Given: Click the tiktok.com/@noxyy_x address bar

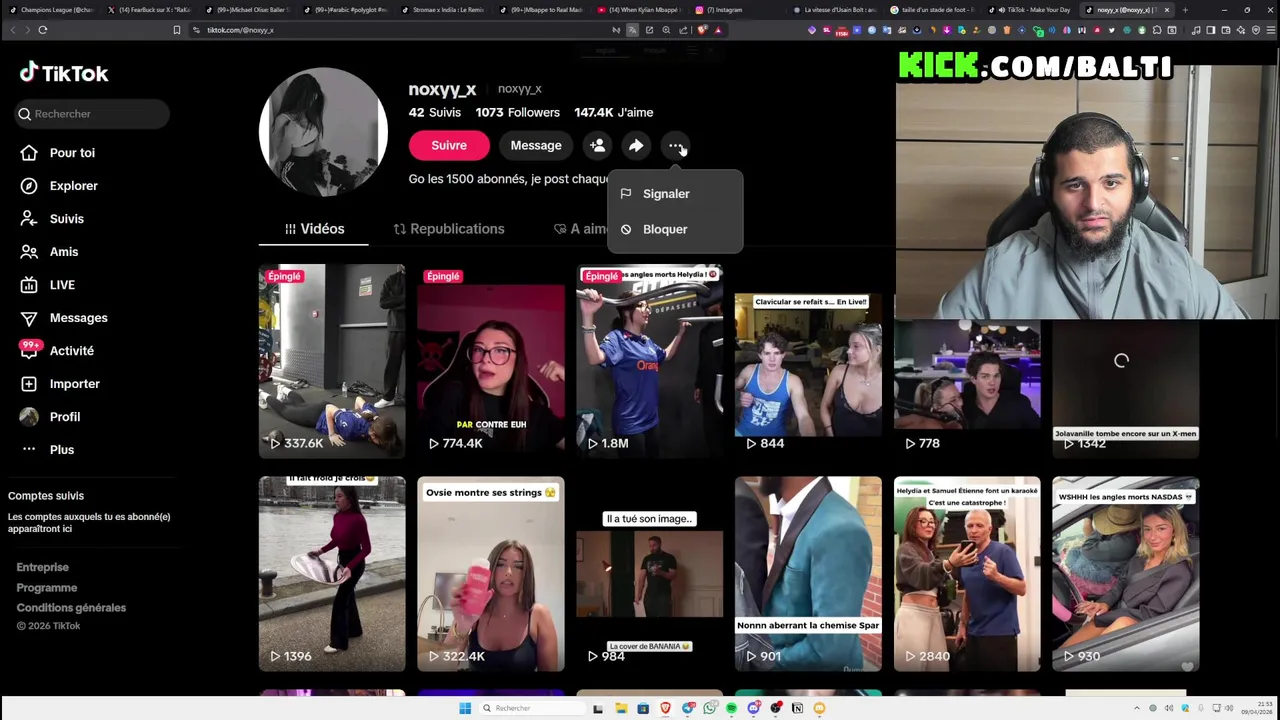Looking at the screenshot, I should pyautogui.click(x=400, y=30).
